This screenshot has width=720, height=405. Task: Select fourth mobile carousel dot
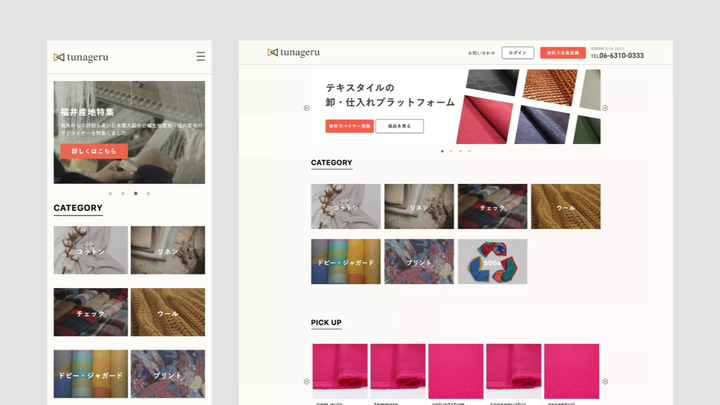point(148,193)
